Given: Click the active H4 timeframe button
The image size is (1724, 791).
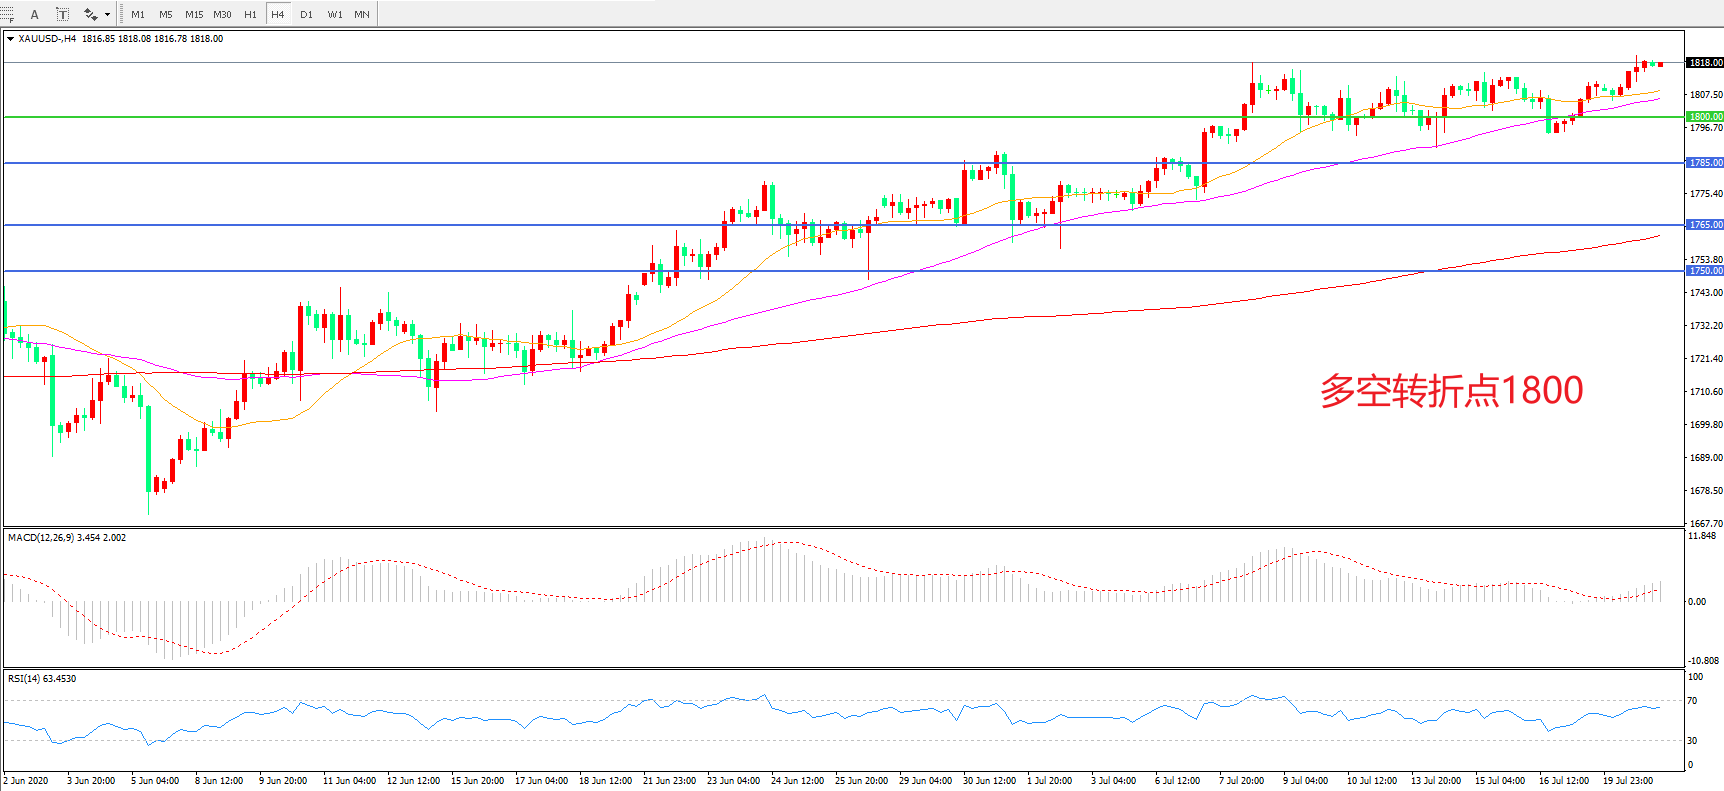Looking at the screenshot, I should 278,14.
